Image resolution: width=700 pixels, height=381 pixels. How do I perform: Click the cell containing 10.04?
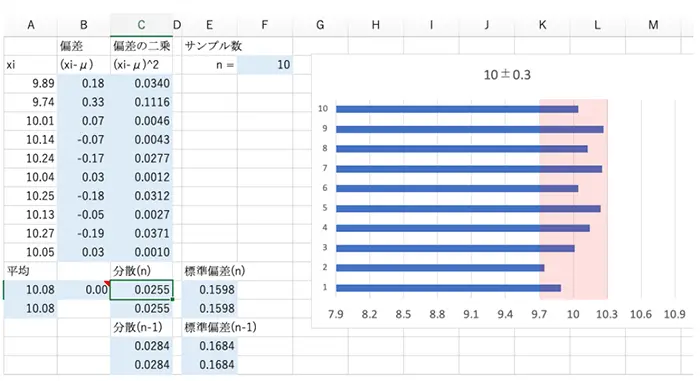click(x=30, y=177)
